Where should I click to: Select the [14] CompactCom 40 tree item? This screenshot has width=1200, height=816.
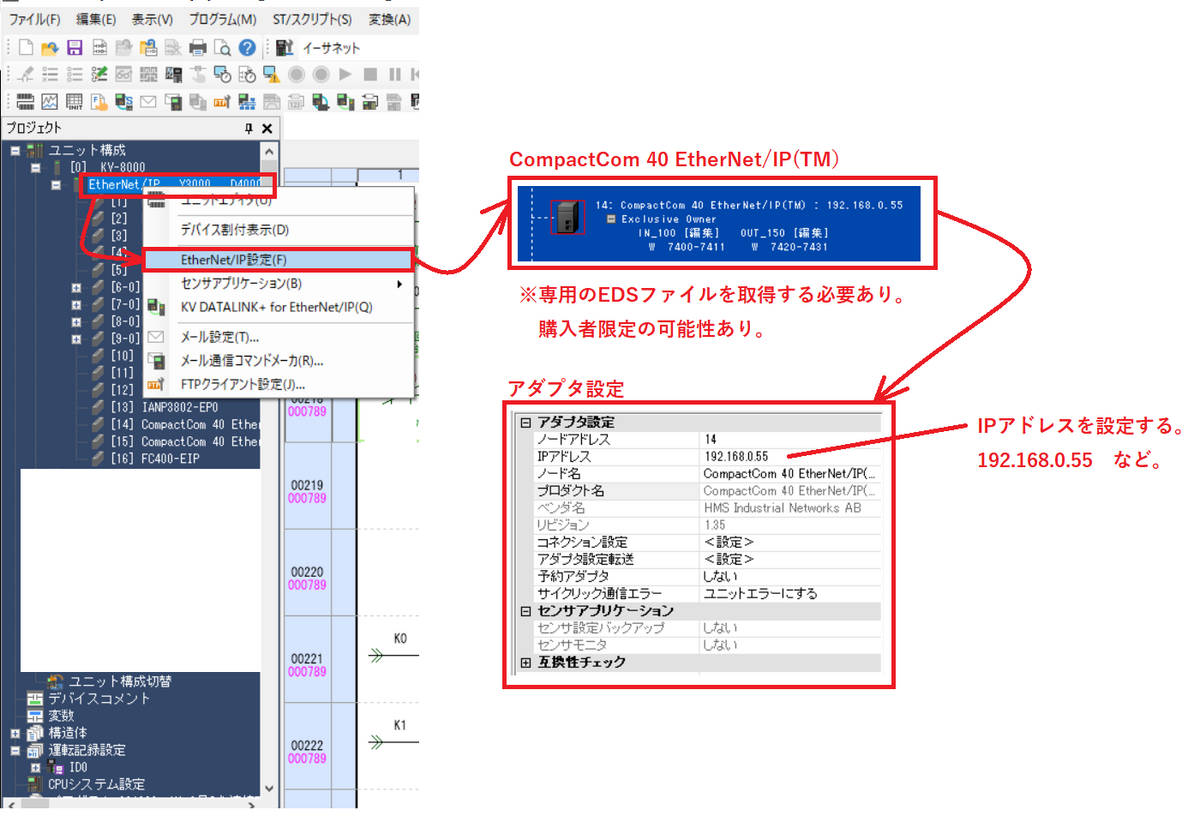186,424
